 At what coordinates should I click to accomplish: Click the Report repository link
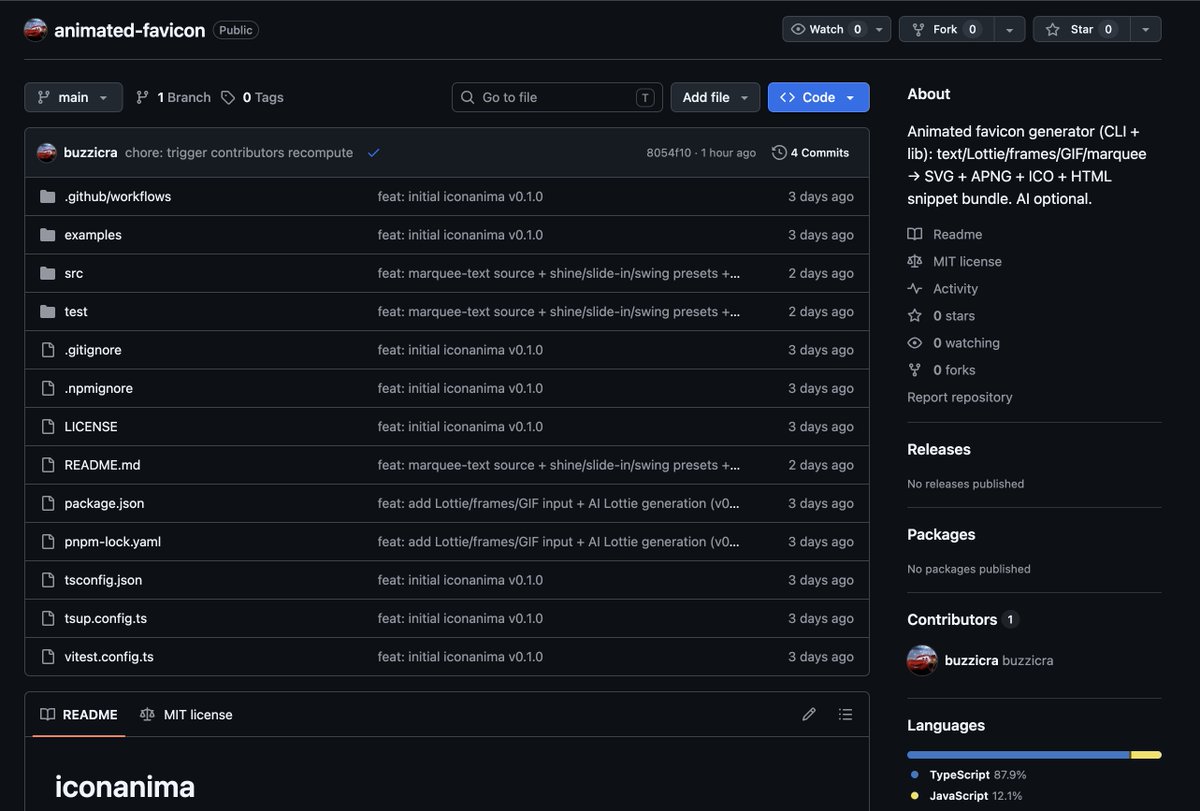960,397
